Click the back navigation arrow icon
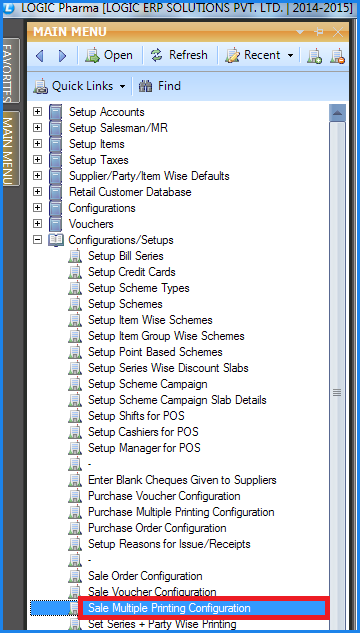 [40, 55]
